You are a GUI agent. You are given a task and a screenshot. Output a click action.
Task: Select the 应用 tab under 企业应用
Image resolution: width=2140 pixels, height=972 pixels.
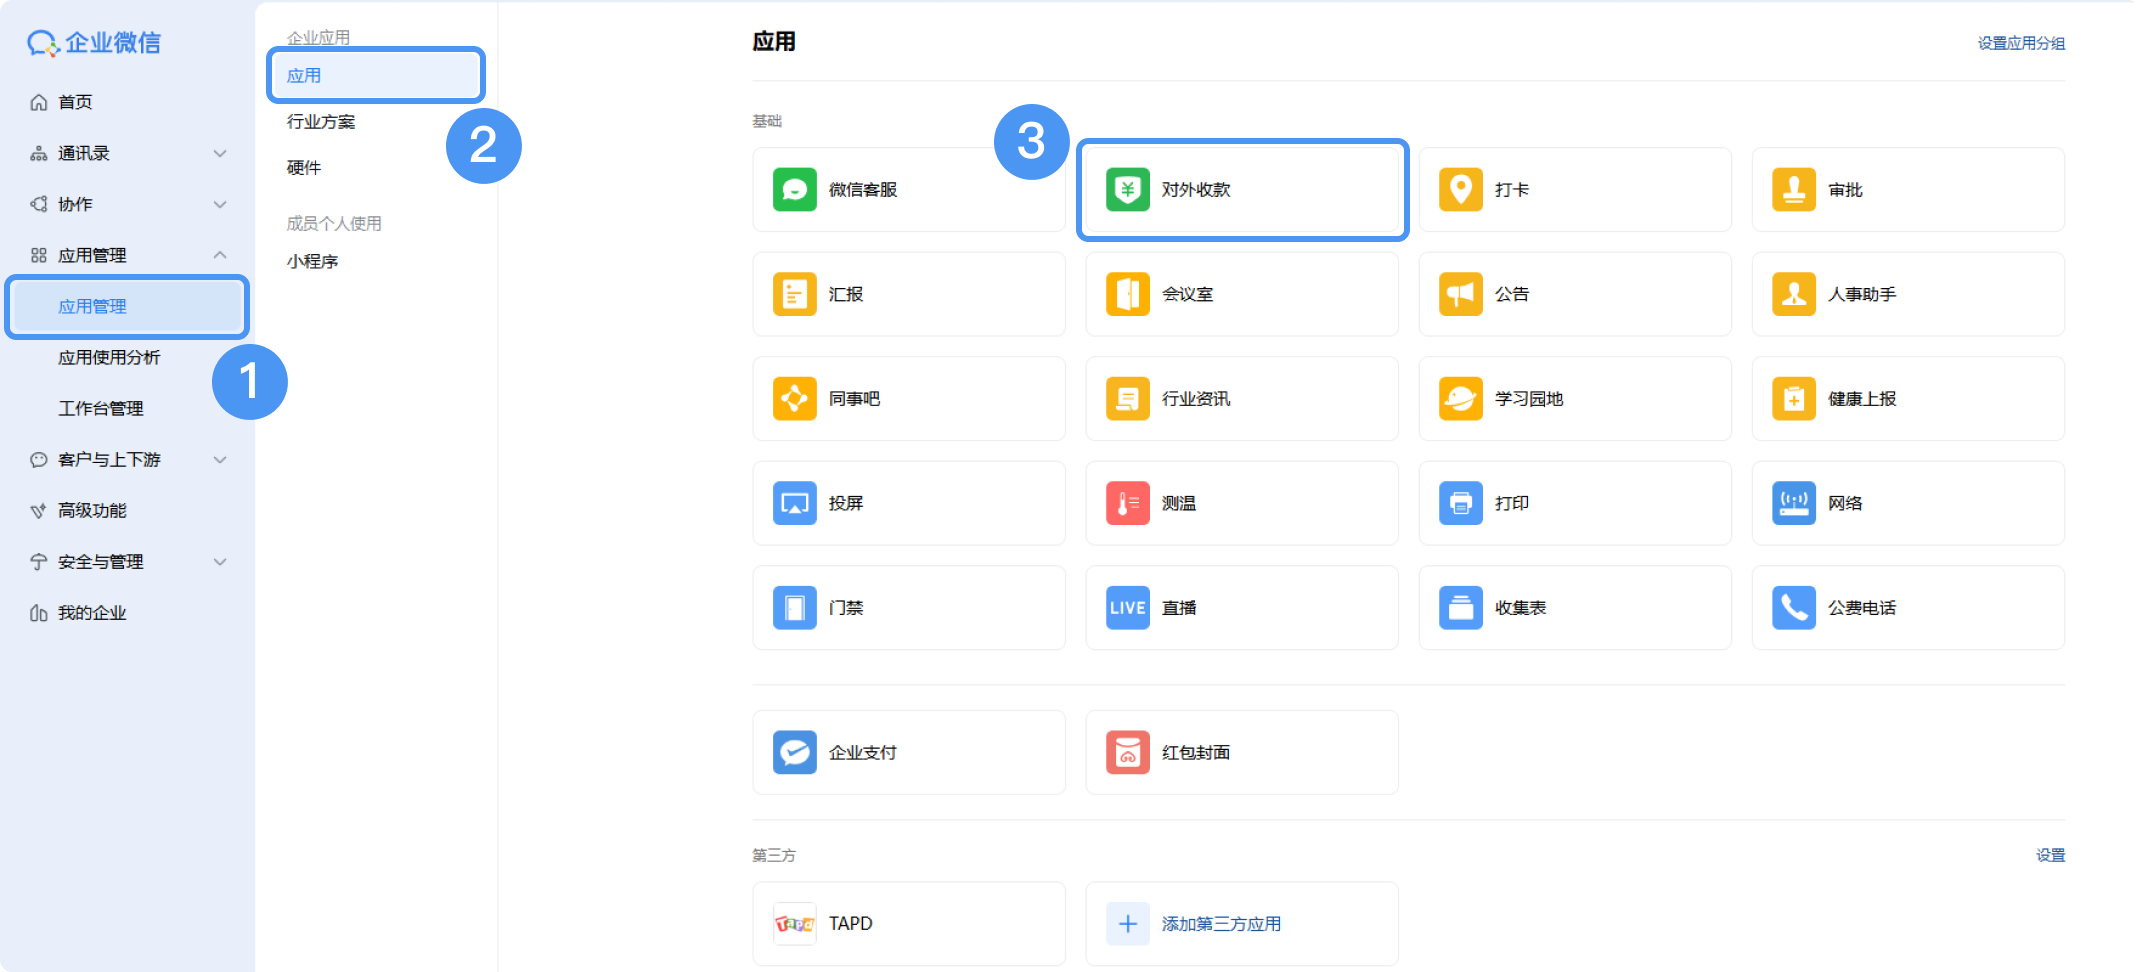tap(376, 75)
